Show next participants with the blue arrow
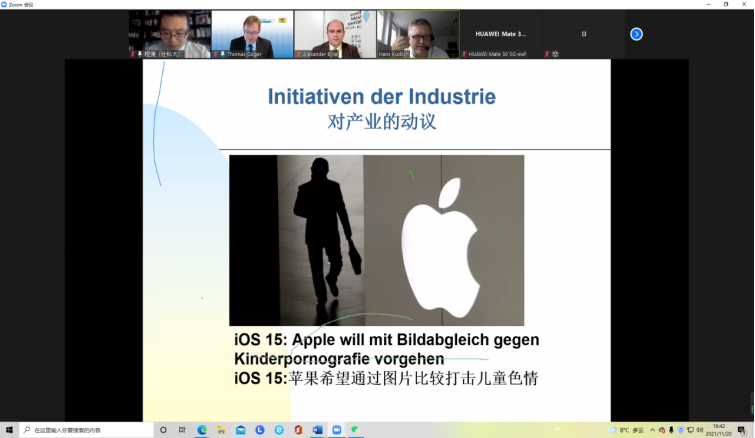This screenshot has height=438, width=755. (x=636, y=34)
